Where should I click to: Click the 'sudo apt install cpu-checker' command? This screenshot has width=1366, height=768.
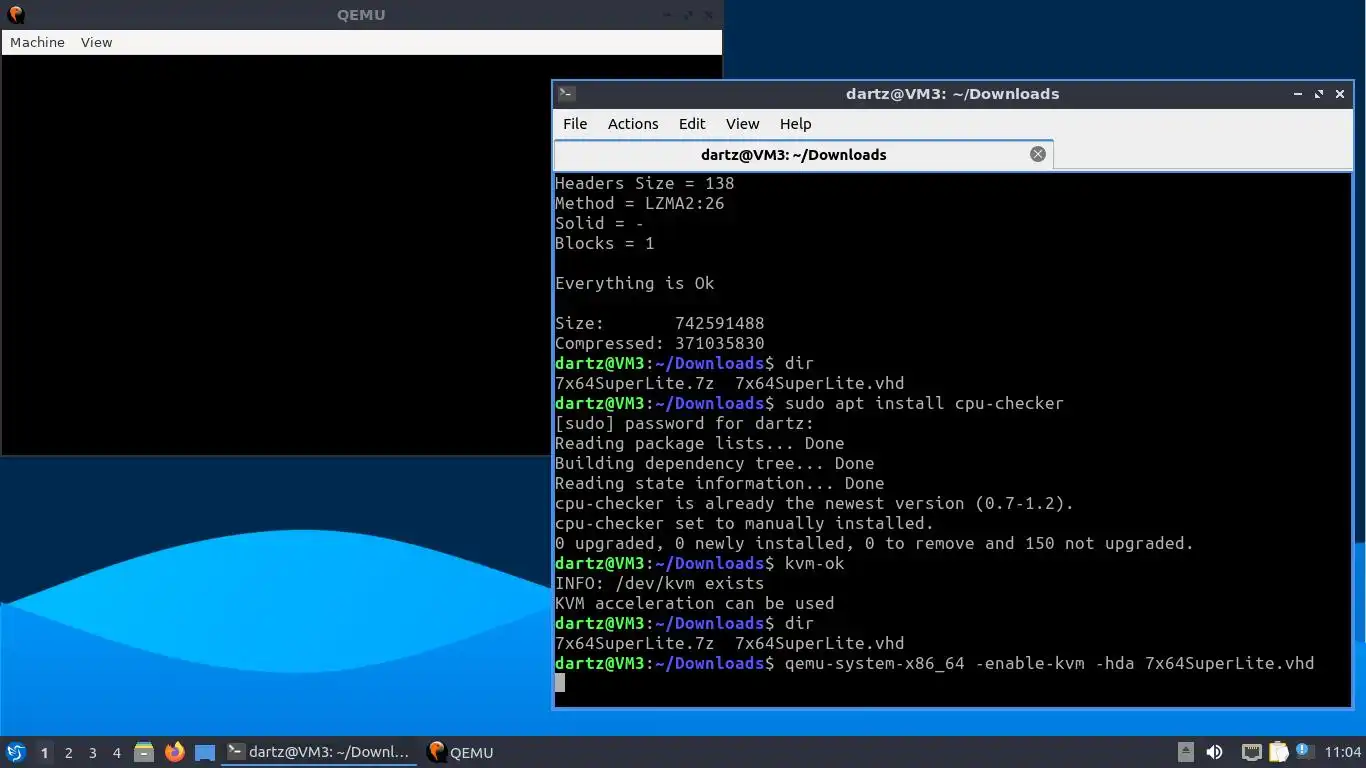pyautogui.click(x=925, y=403)
